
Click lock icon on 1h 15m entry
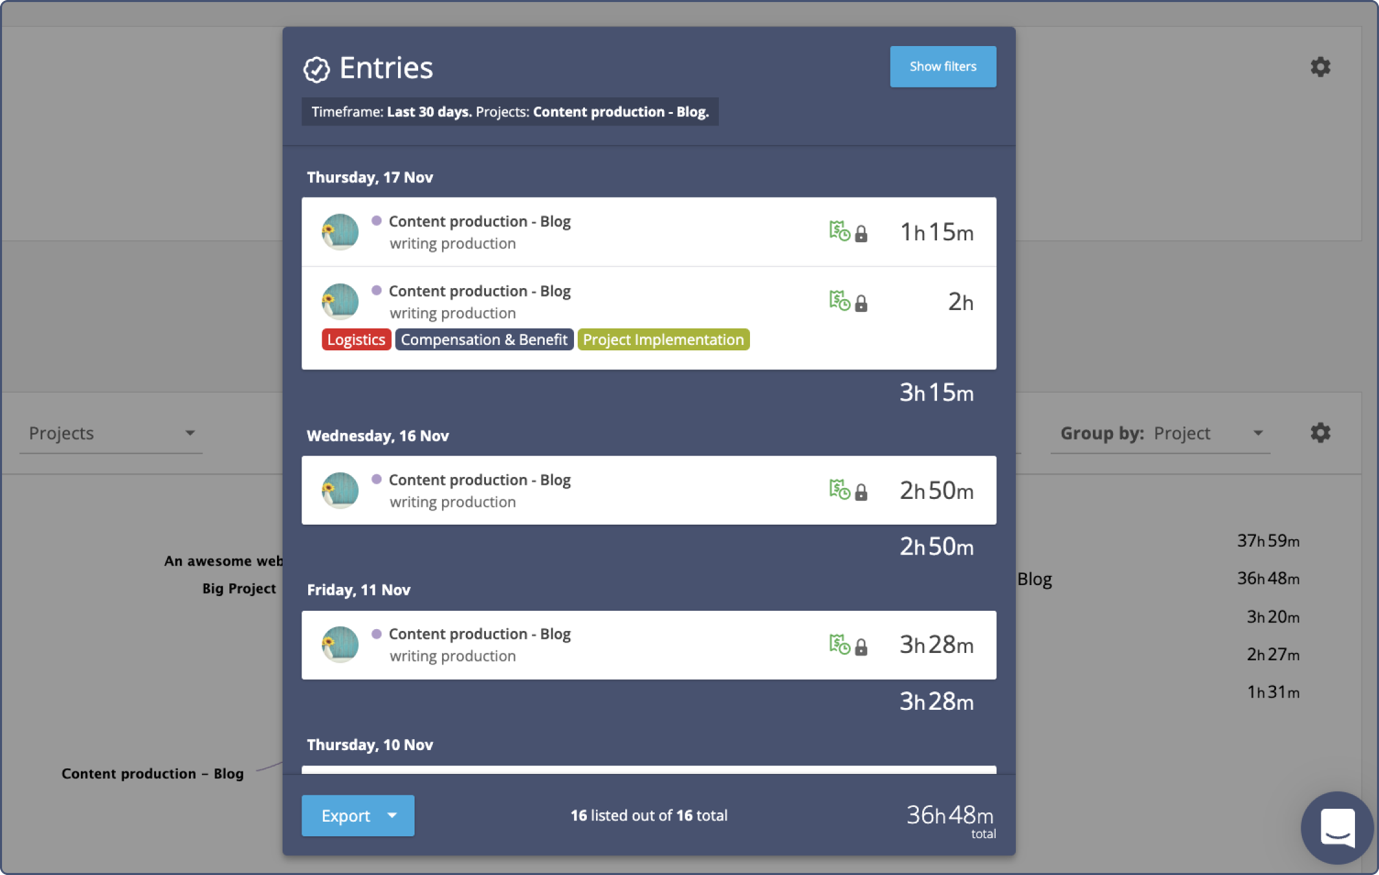pos(861,234)
